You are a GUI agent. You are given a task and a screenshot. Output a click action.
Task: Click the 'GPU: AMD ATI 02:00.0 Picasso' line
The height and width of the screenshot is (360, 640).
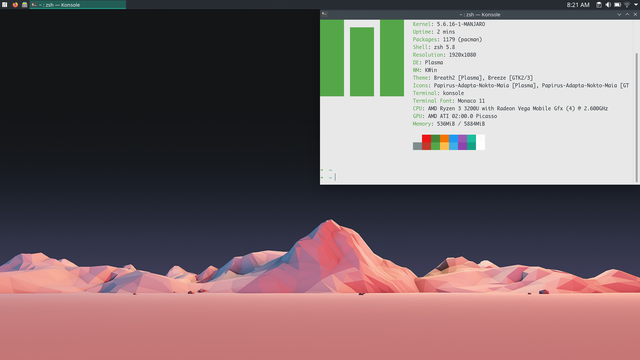[x=455, y=116]
